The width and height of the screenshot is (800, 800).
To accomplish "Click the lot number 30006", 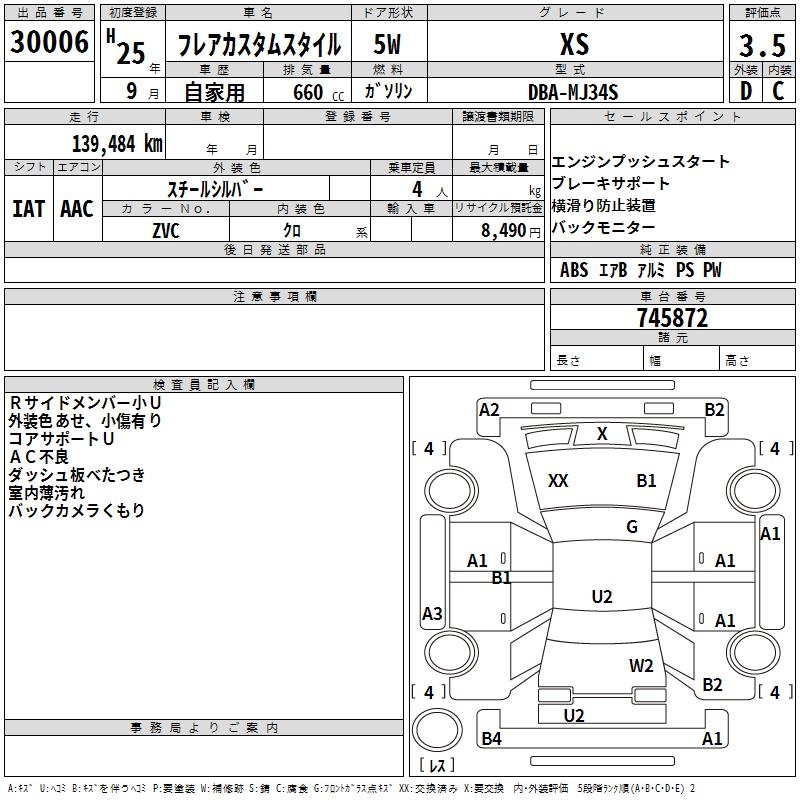I will pyautogui.click(x=49, y=42).
